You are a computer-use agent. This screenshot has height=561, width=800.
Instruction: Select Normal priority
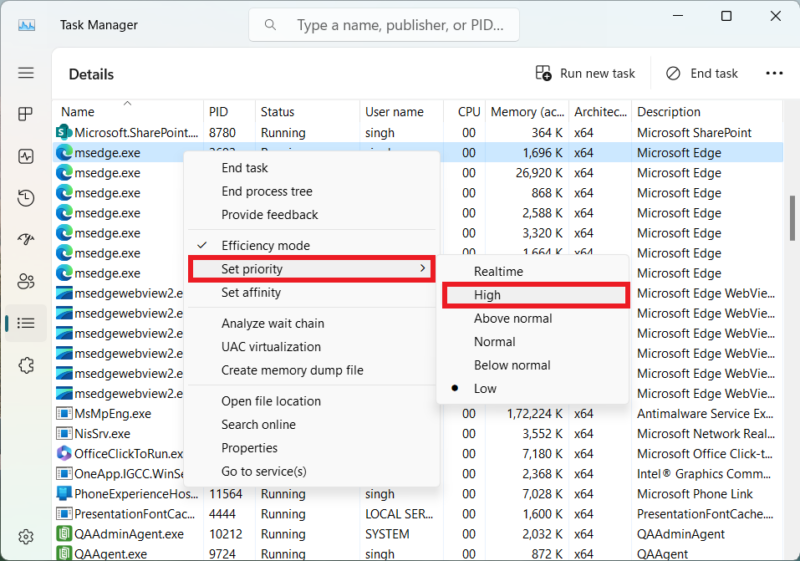coord(535,342)
